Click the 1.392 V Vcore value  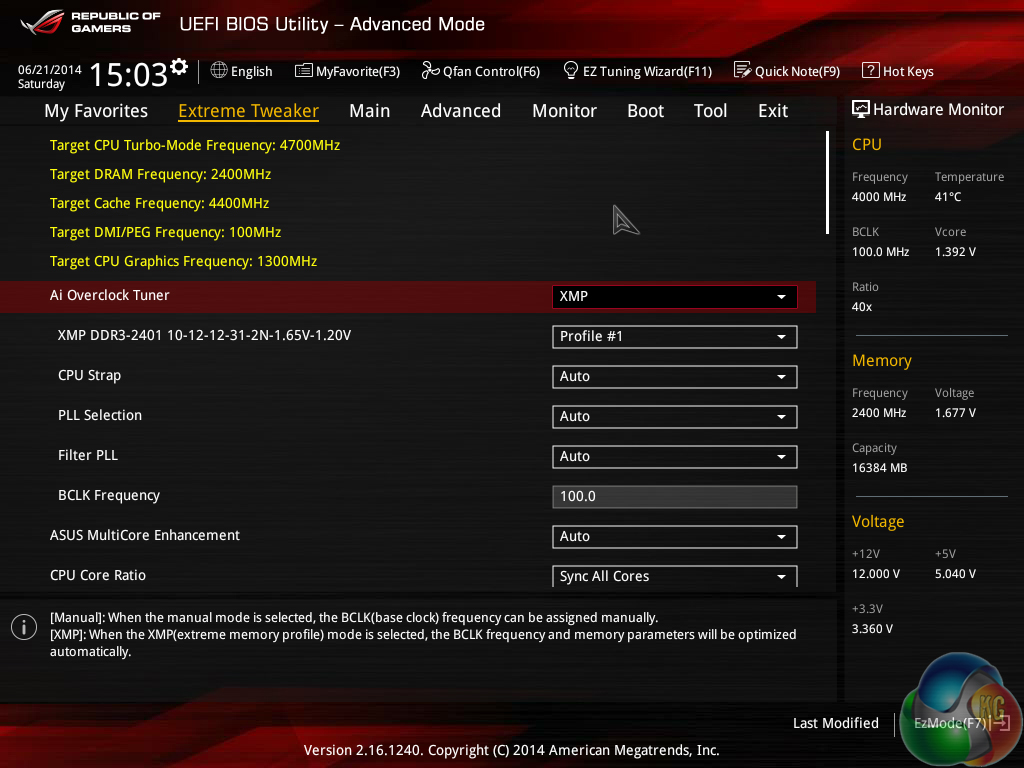pyautogui.click(x=955, y=251)
